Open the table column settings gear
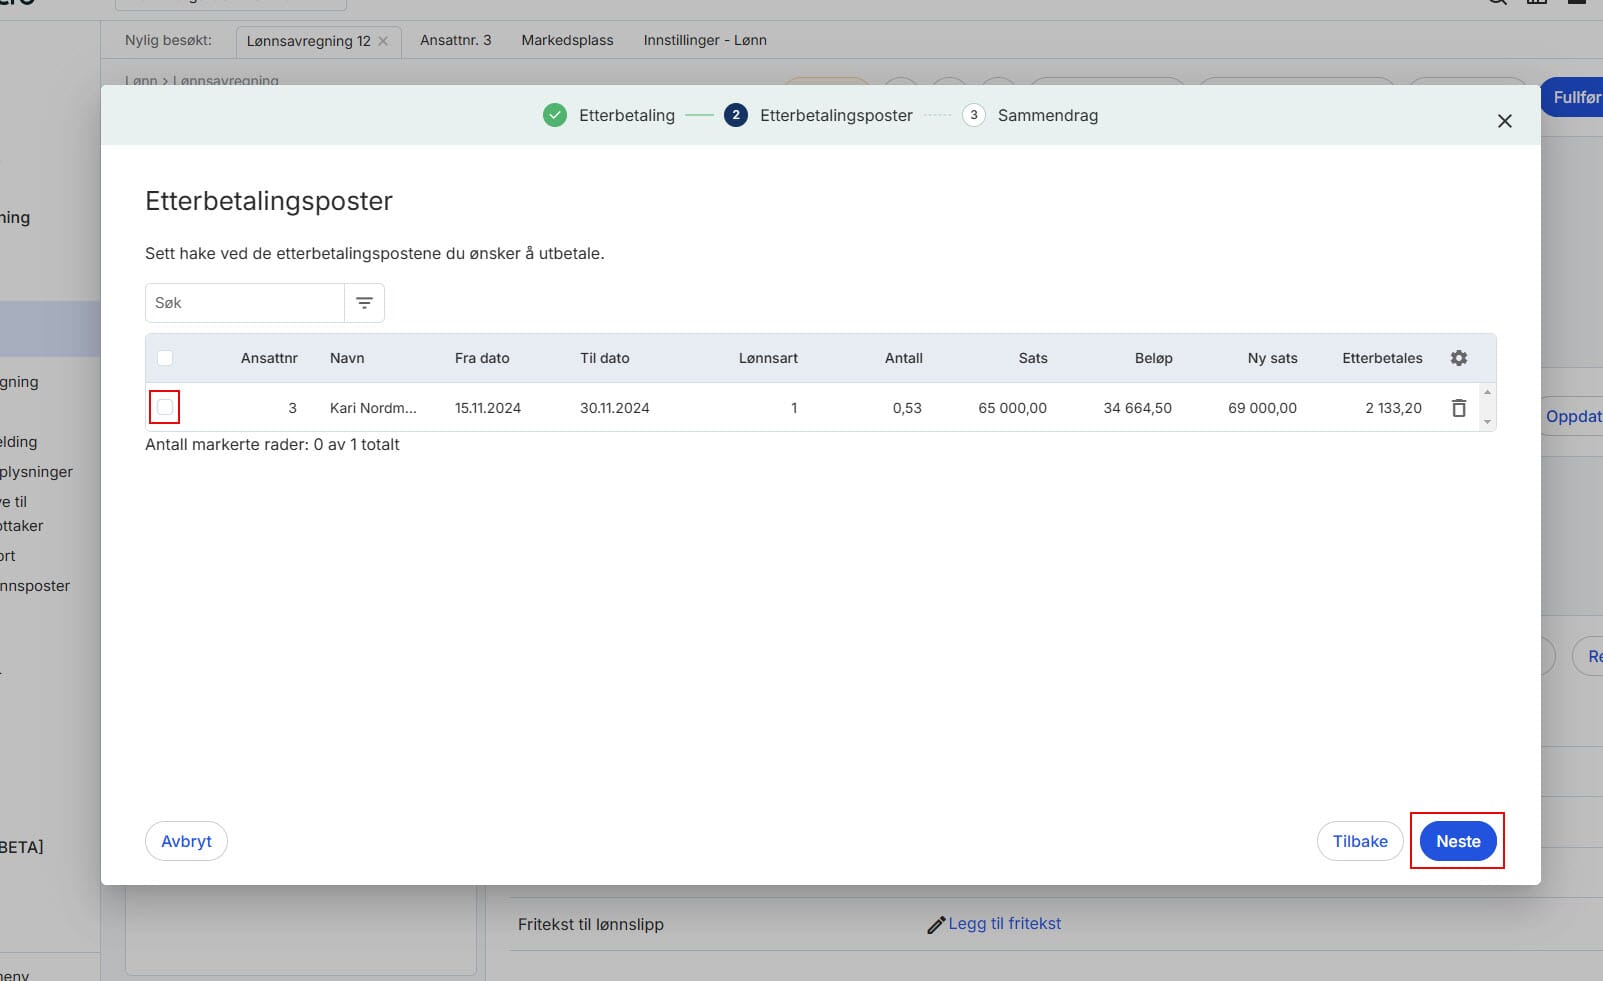Image resolution: width=1603 pixels, height=981 pixels. tap(1459, 358)
